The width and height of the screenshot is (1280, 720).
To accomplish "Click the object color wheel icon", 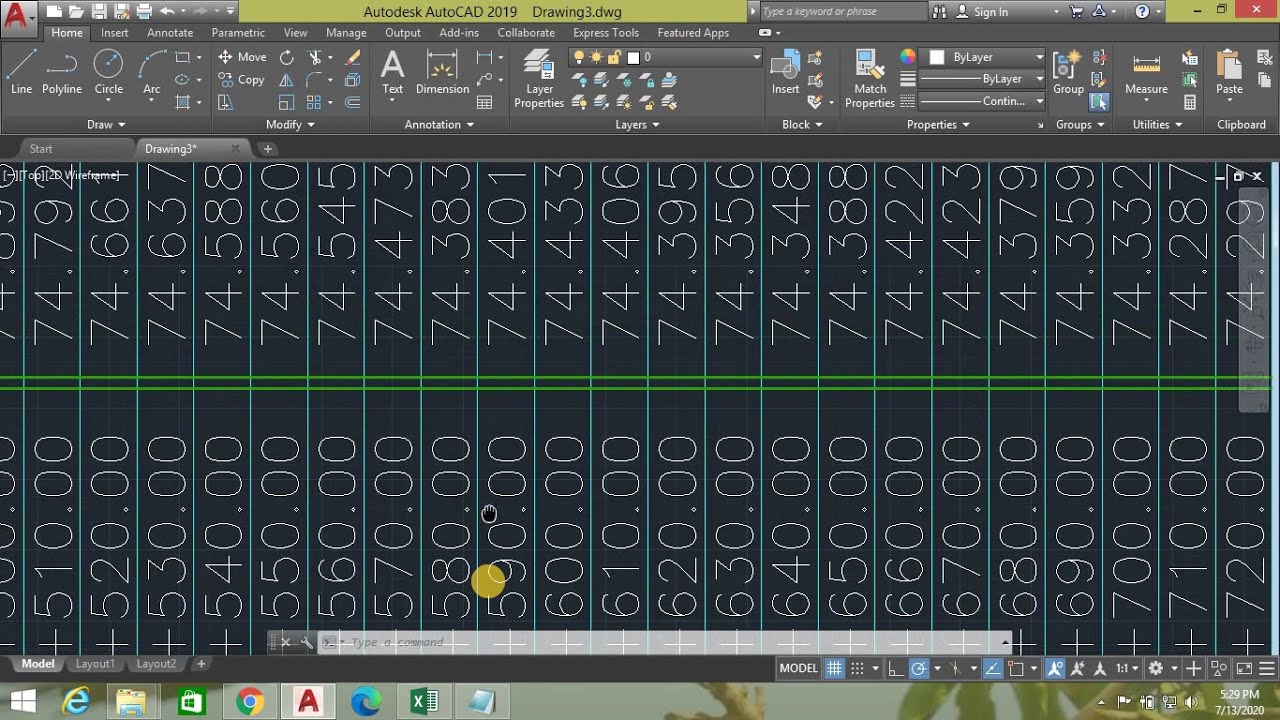I will pyautogui.click(x=907, y=57).
